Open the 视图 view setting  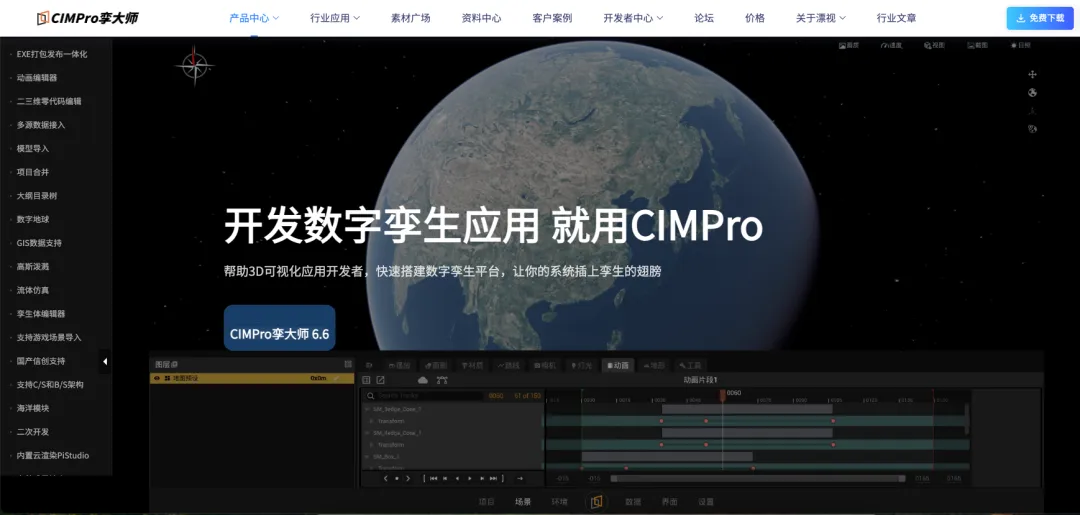point(935,45)
